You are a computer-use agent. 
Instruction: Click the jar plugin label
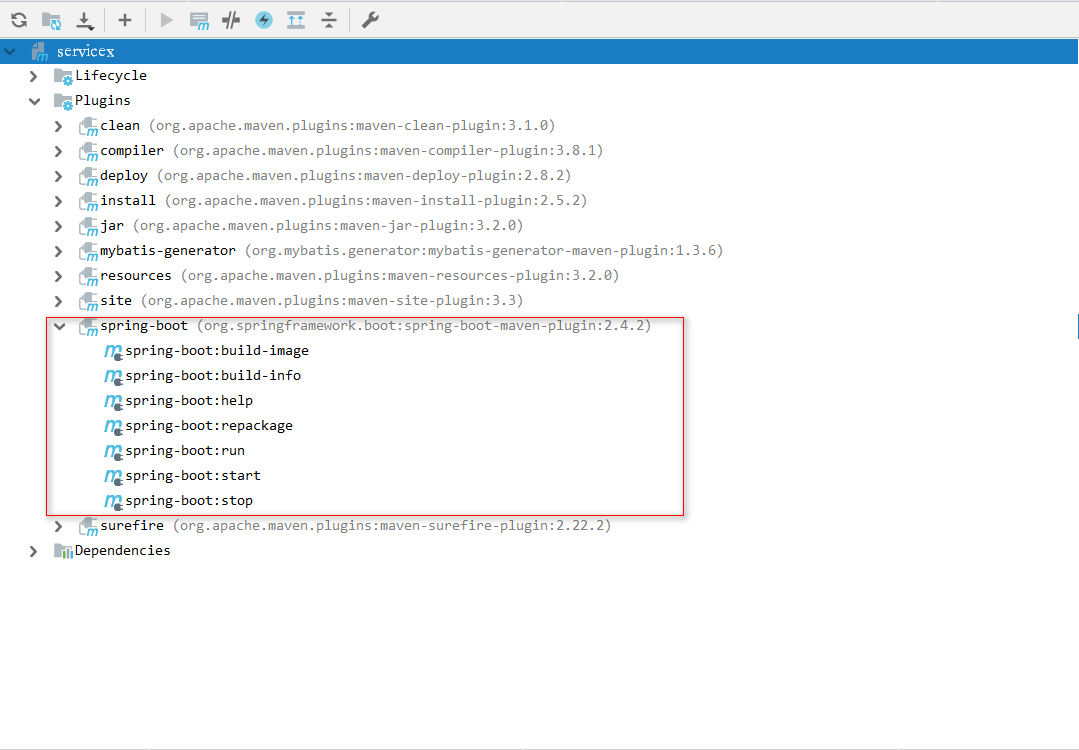click(112, 226)
